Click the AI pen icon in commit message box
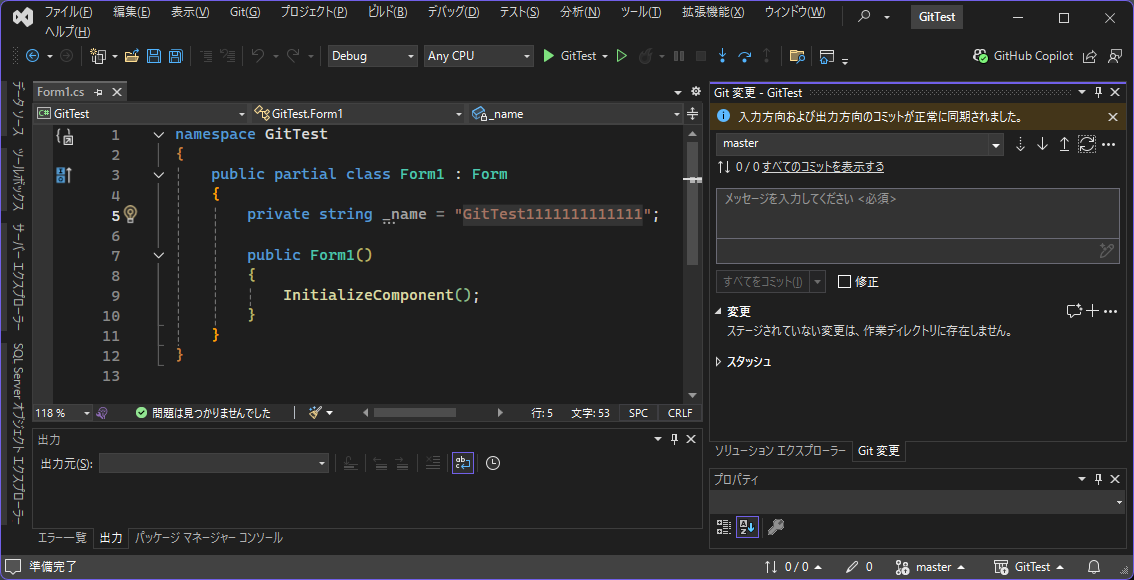1134x580 pixels. 1106,251
